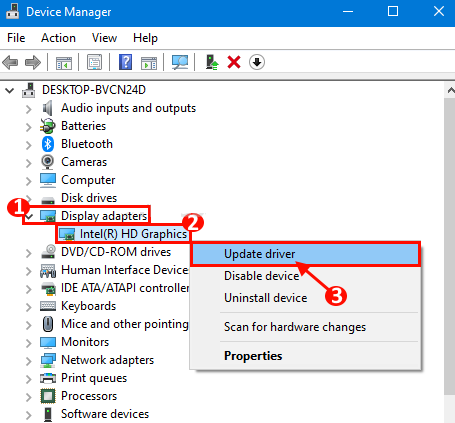455x423 pixels.
Task: Select the Audio inputs and outputs speaker icon
Action: (48, 108)
